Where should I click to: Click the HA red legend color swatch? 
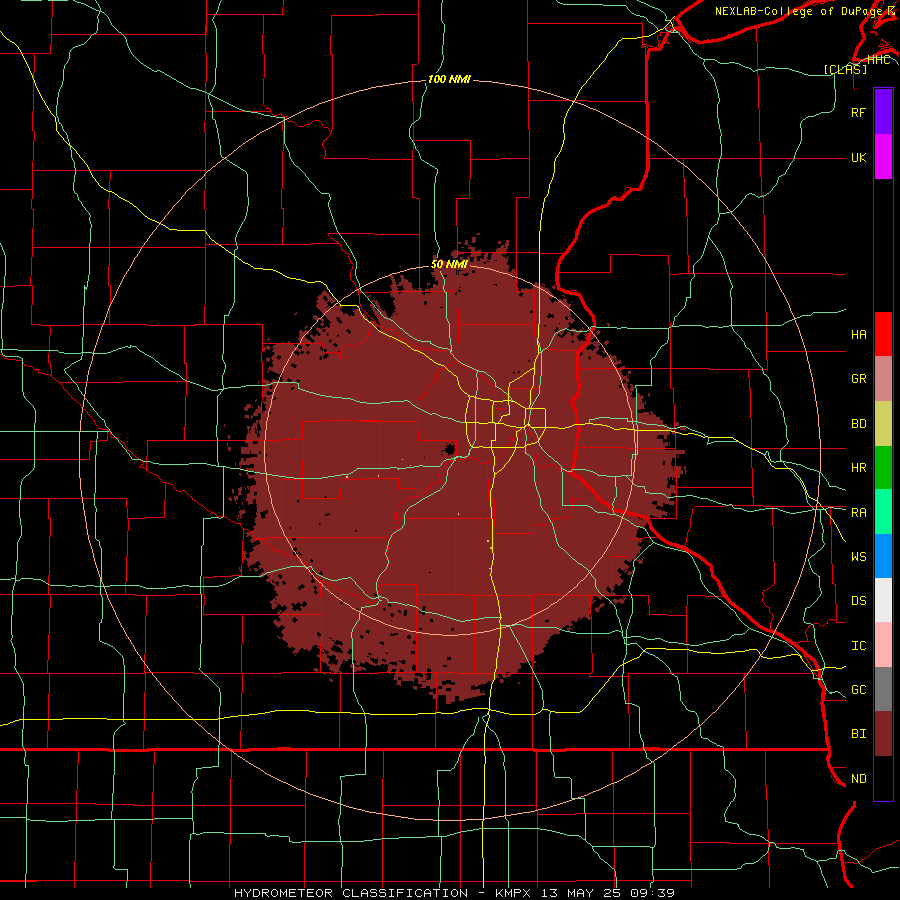883,334
